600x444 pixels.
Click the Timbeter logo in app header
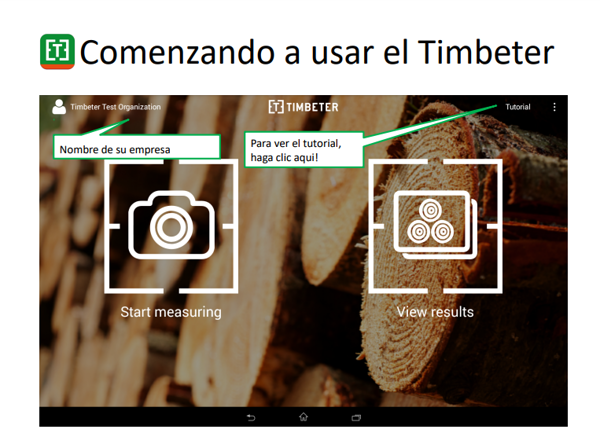(303, 107)
